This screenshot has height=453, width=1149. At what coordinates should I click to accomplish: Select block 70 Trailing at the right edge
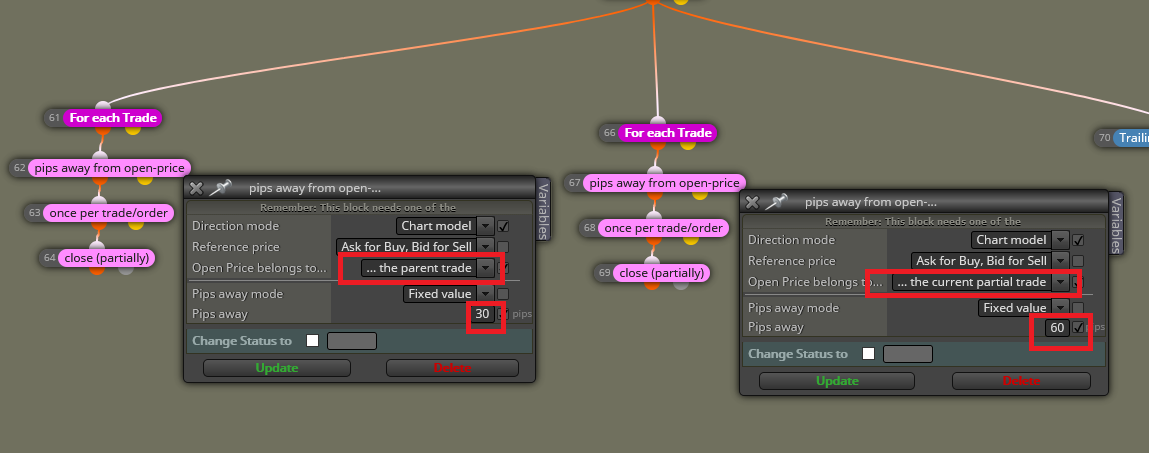pyautogui.click(x=1131, y=138)
